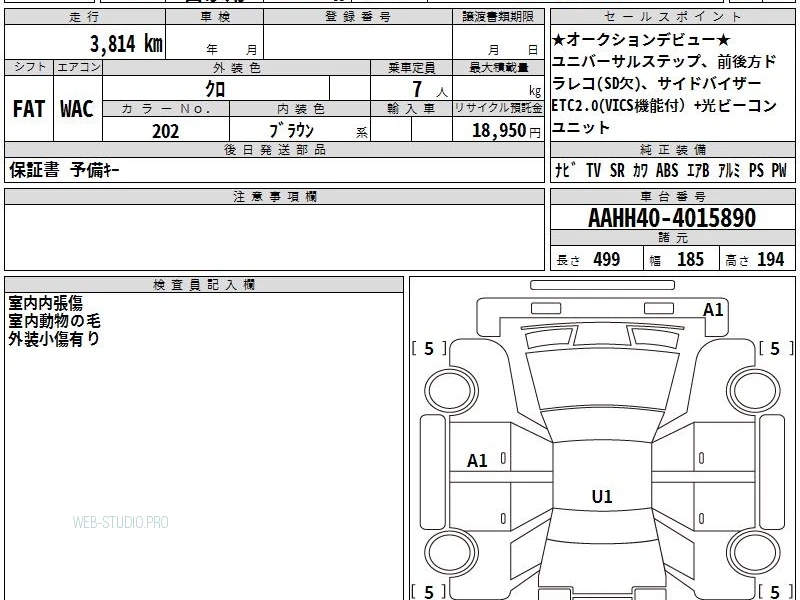
Task: Click the 登録番号 header
Action: [358, 17]
